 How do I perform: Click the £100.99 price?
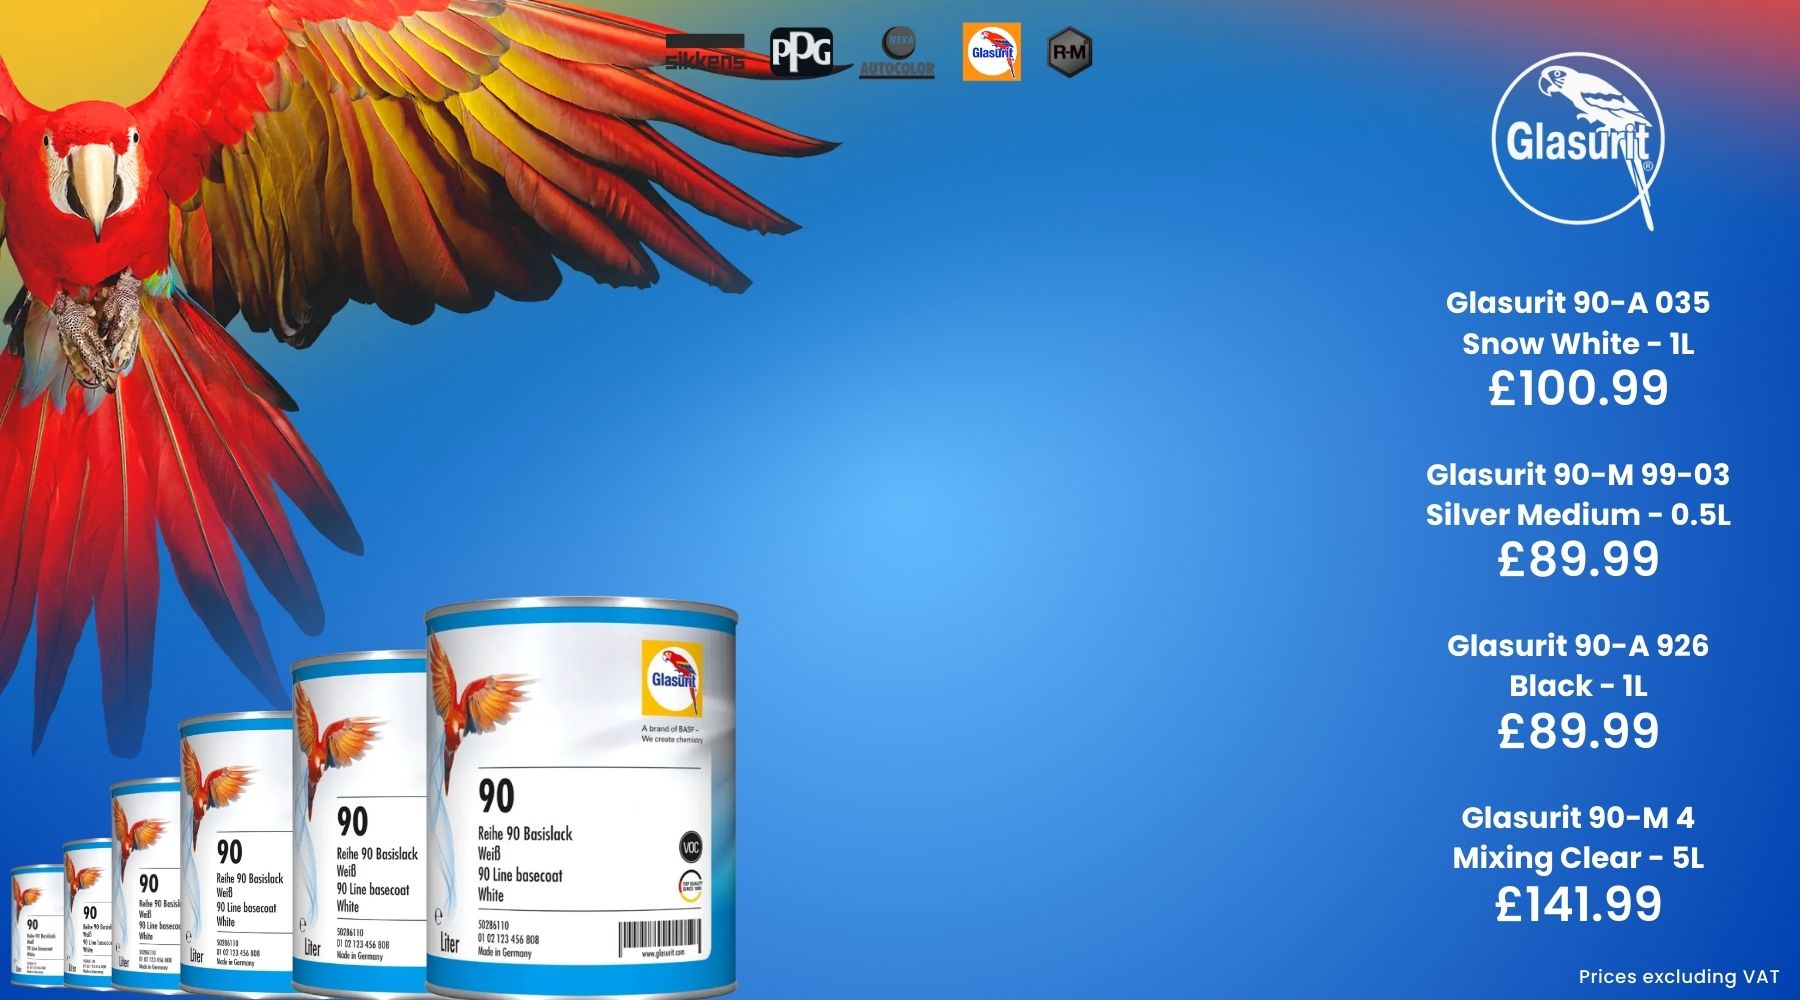[1577, 388]
